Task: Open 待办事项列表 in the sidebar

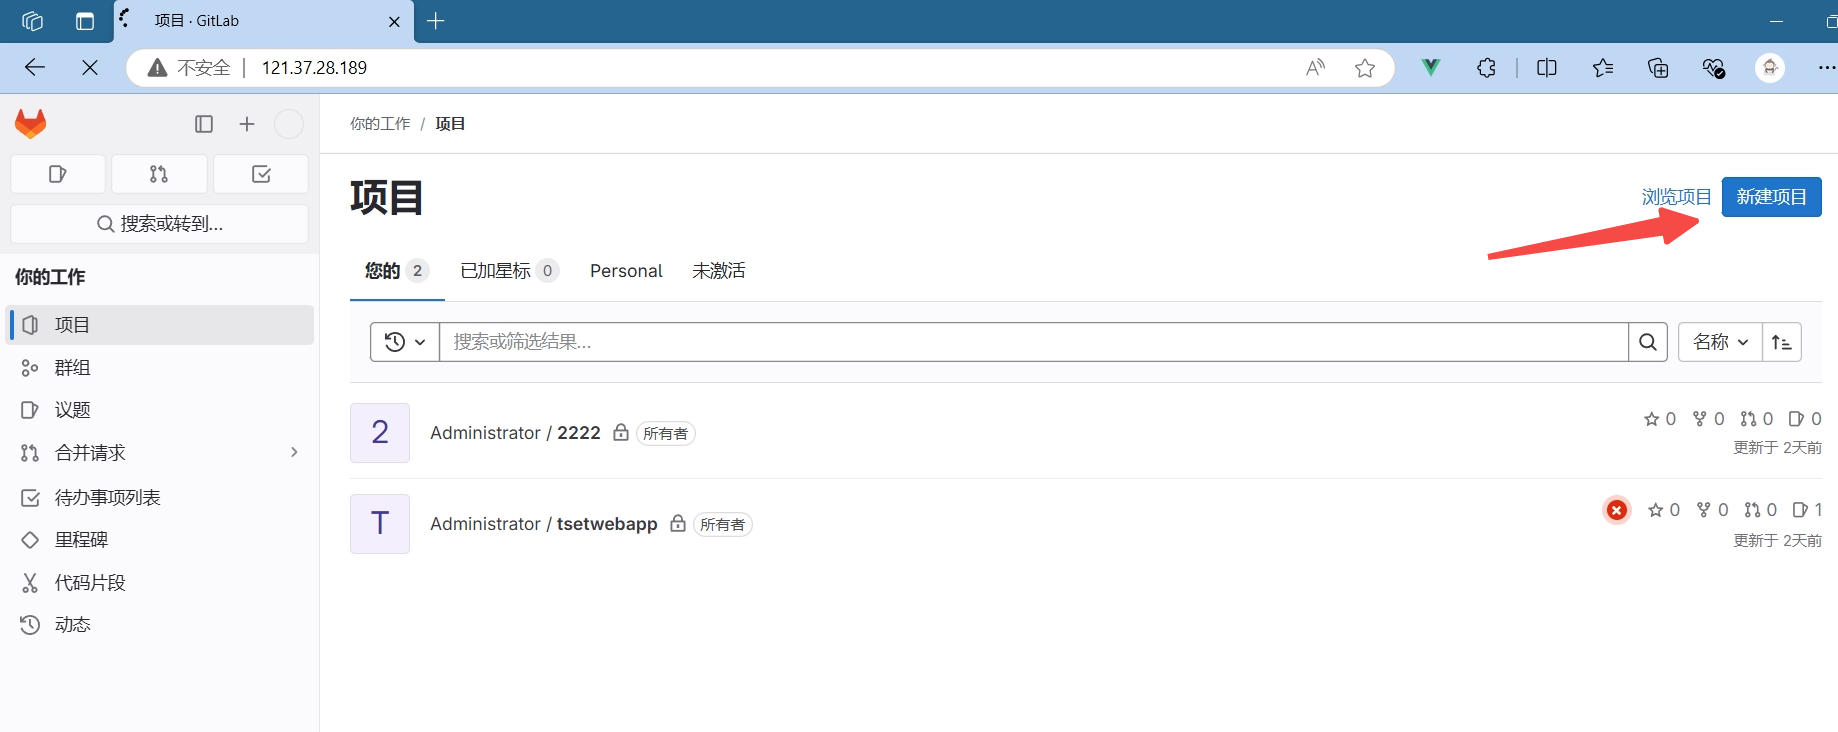Action: coord(162,498)
